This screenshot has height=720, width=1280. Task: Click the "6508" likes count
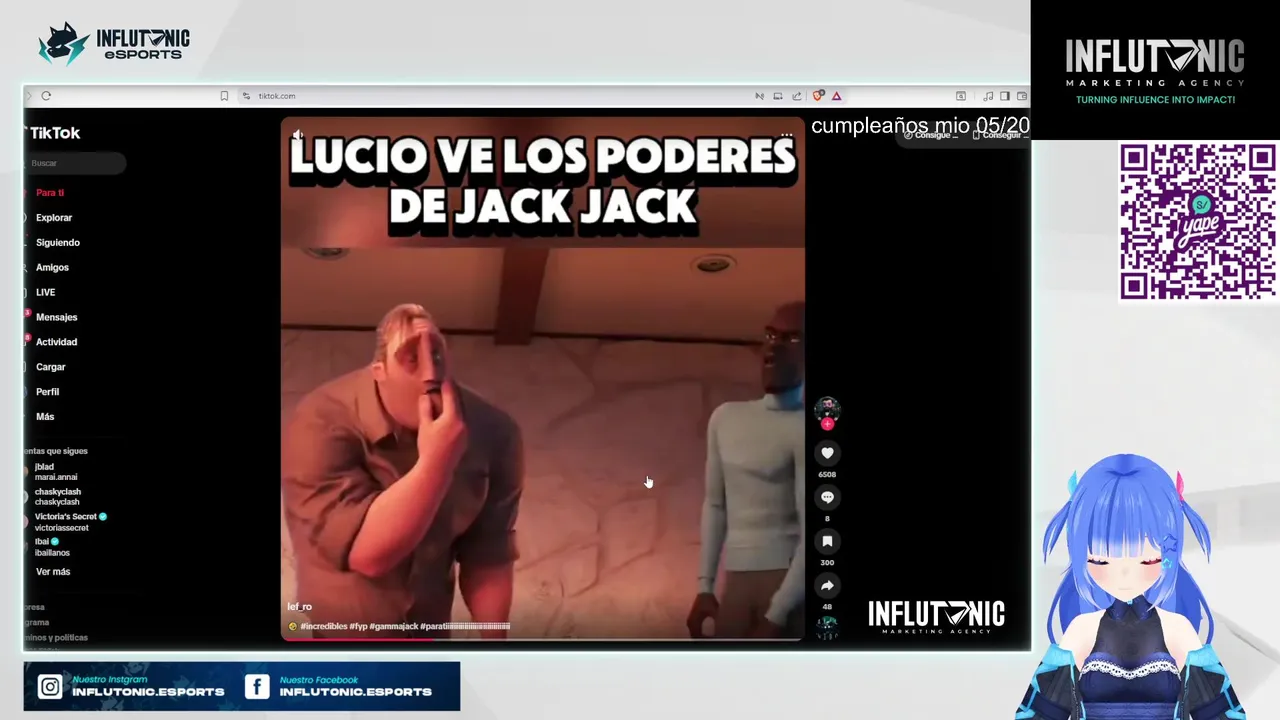point(827,474)
